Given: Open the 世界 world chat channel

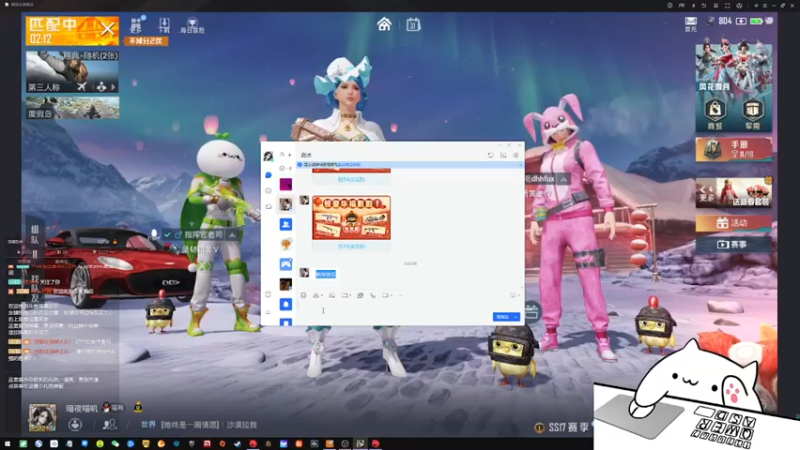Looking at the screenshot, I should [148, 424].
